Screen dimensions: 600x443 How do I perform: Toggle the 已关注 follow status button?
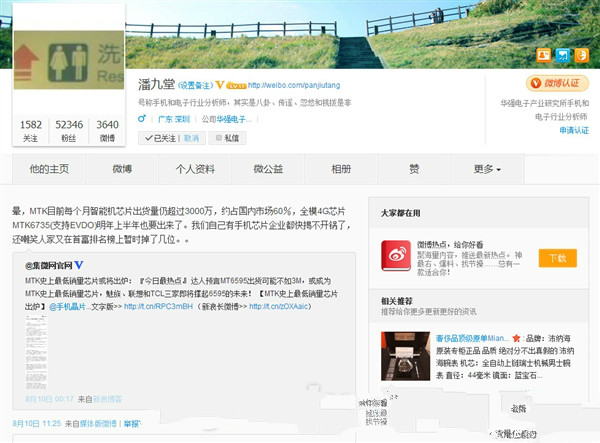click(x=158, y=138)
